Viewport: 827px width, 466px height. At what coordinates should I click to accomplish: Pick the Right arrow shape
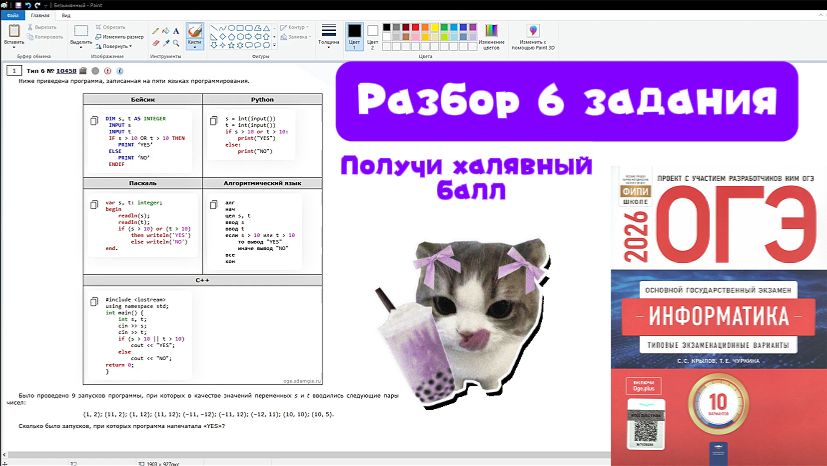click(x=248, y=37)
